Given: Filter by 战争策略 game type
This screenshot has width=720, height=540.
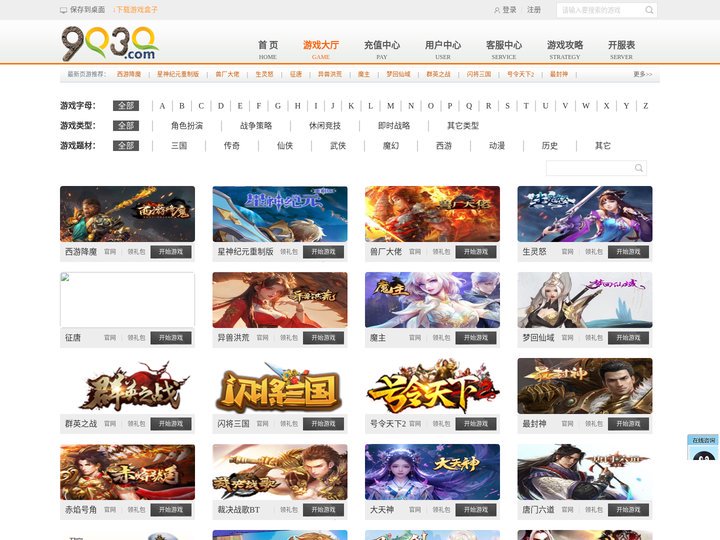Looking at the screenshot, I should pos(256,125).
